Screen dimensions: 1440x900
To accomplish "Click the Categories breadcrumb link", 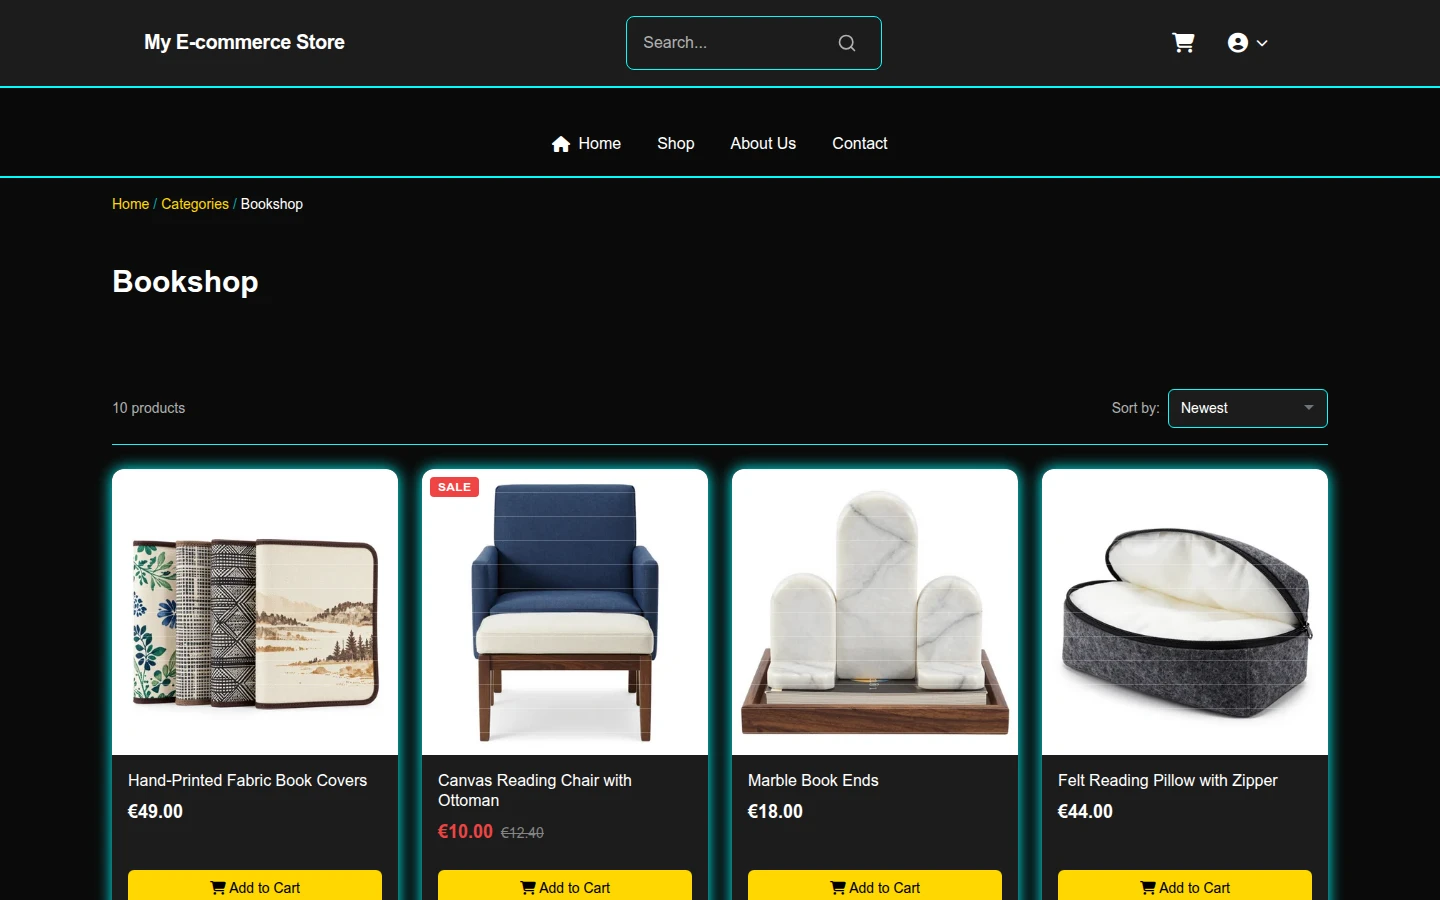I will click(x=195, y=204).
